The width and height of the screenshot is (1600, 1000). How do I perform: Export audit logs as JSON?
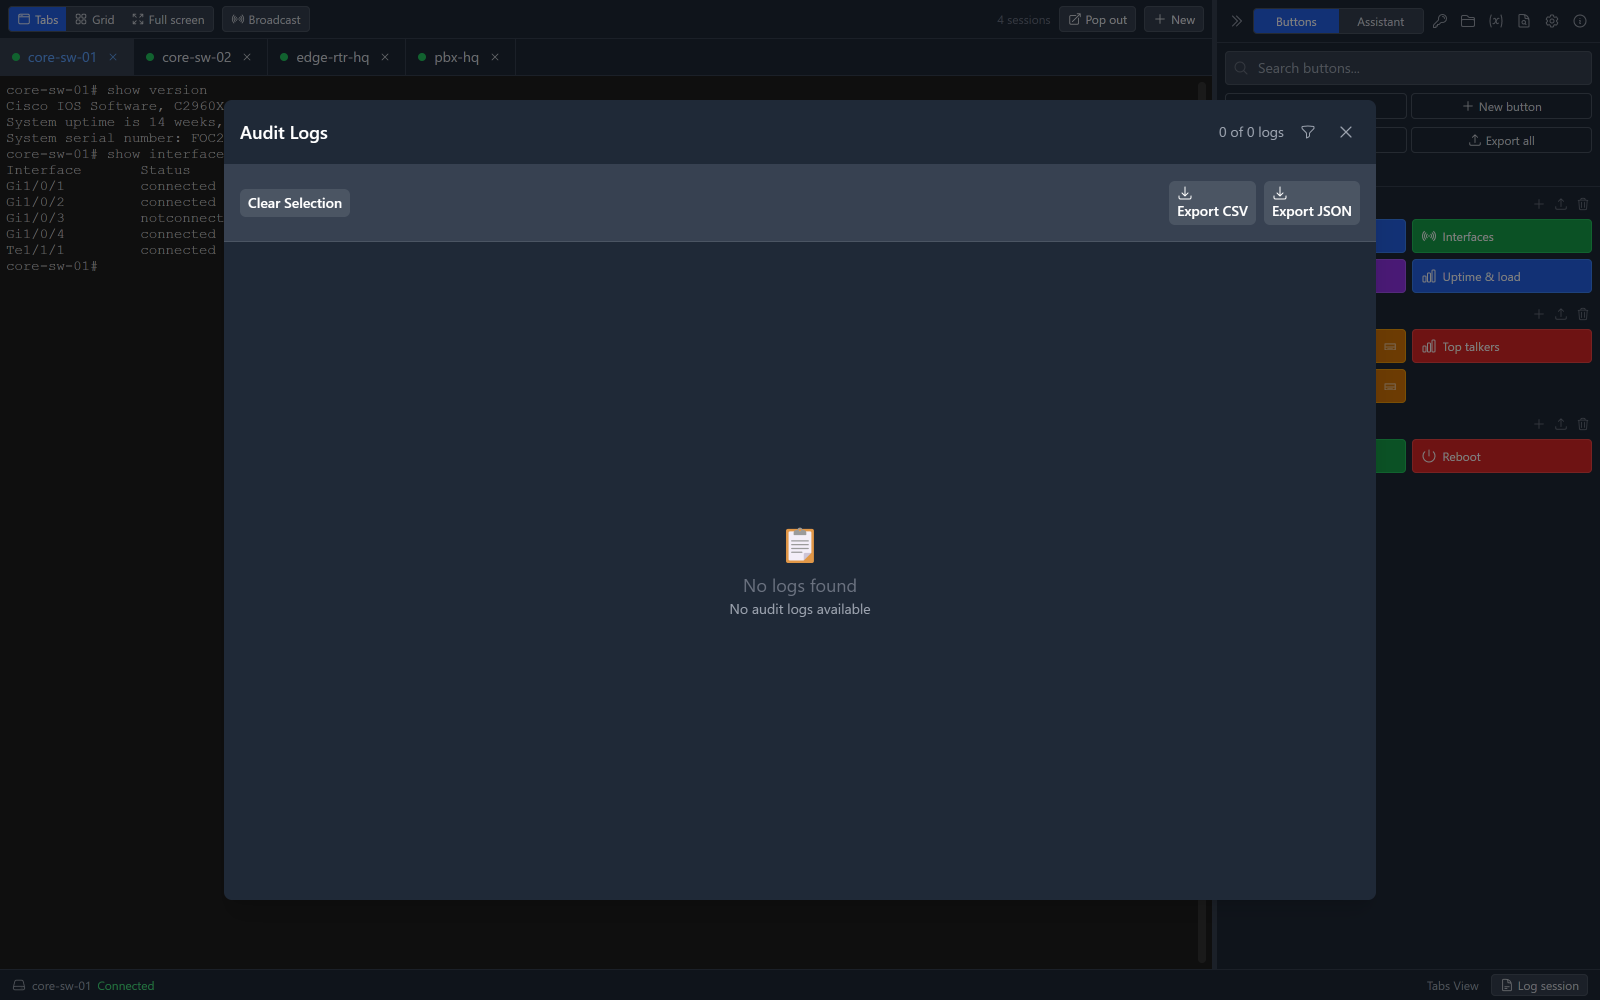click(x=1311, y=203)
